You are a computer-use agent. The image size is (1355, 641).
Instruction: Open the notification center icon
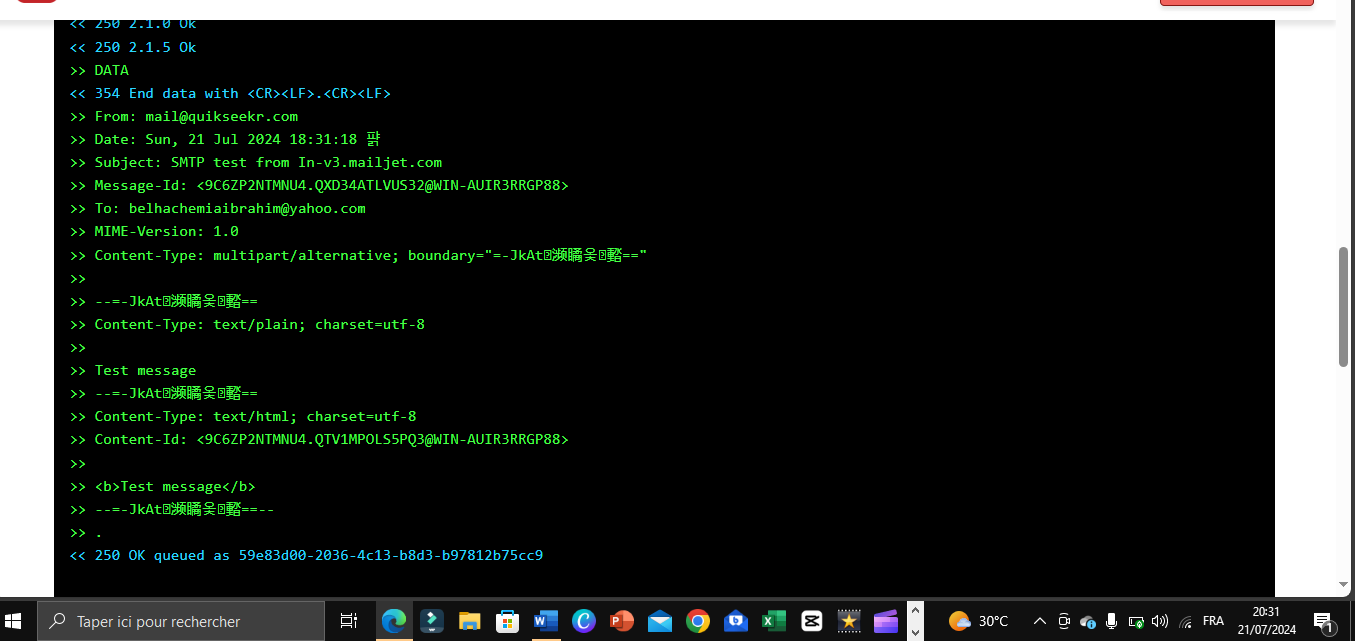[1324, 621]
